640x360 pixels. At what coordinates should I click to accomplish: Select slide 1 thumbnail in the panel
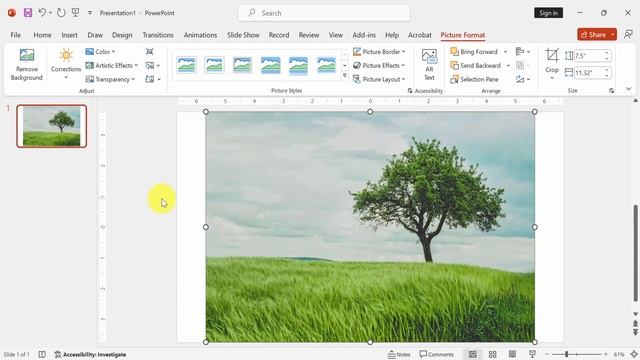[52, 126]
